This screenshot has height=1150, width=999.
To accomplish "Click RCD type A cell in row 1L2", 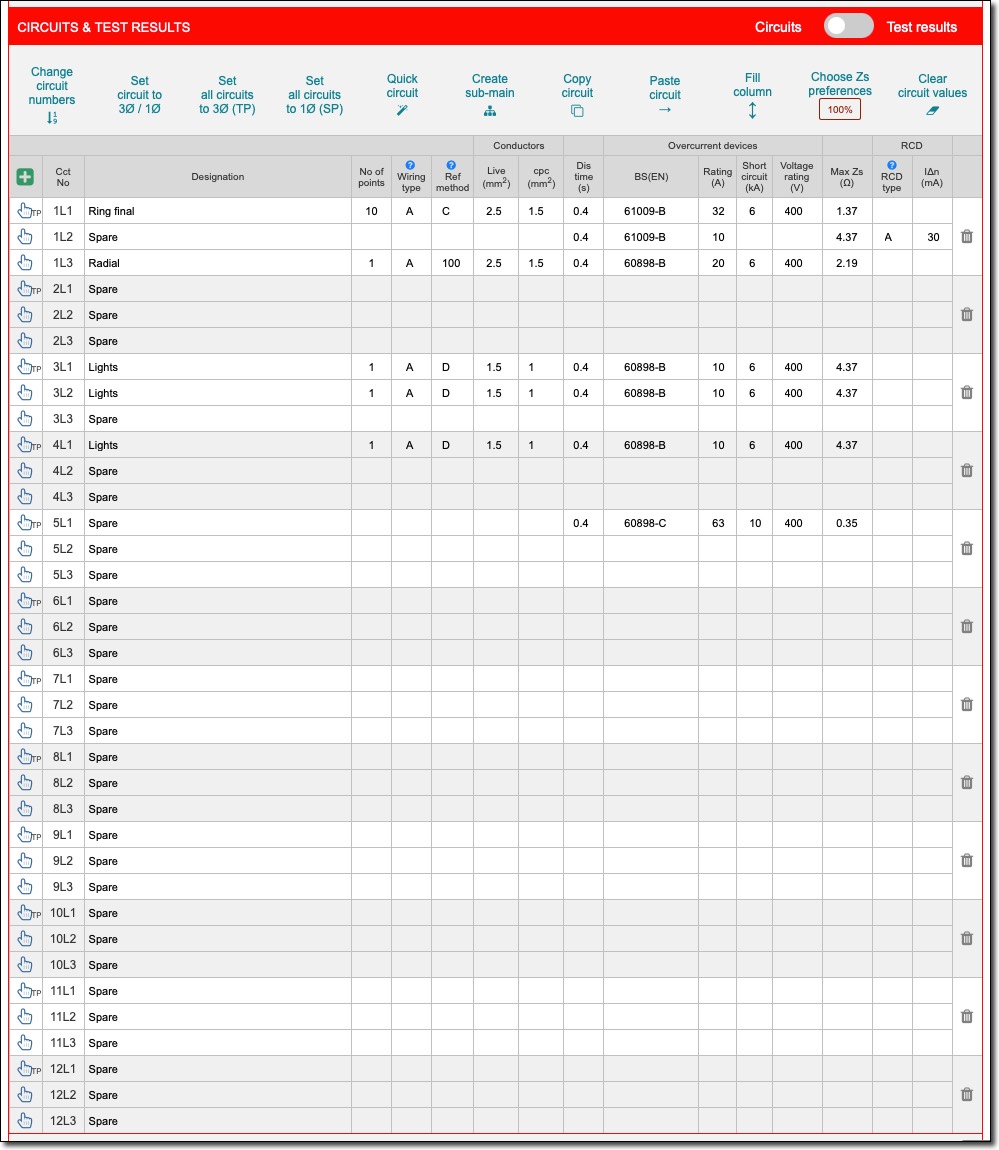I will click(x=892, y=237).
